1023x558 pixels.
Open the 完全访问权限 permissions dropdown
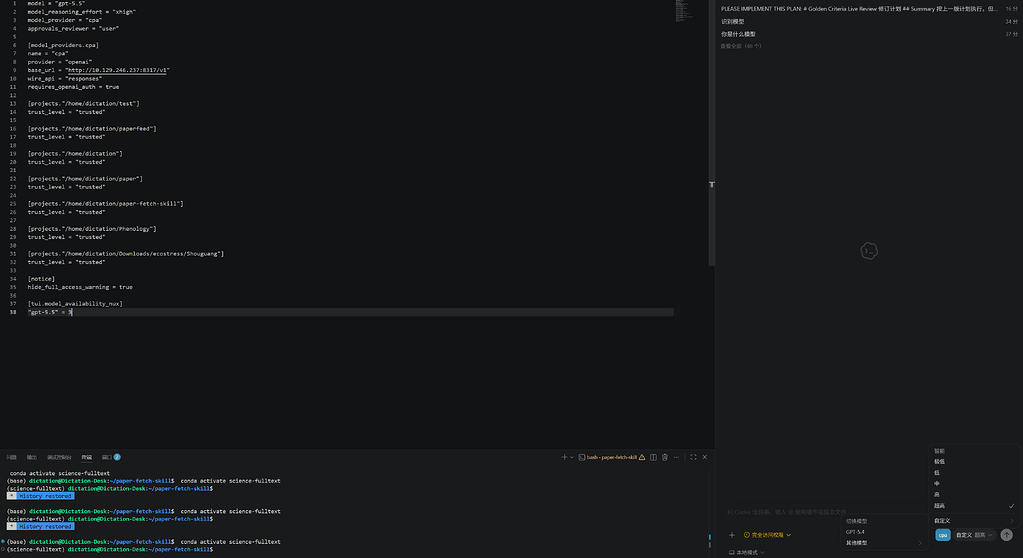click(767, 535)
